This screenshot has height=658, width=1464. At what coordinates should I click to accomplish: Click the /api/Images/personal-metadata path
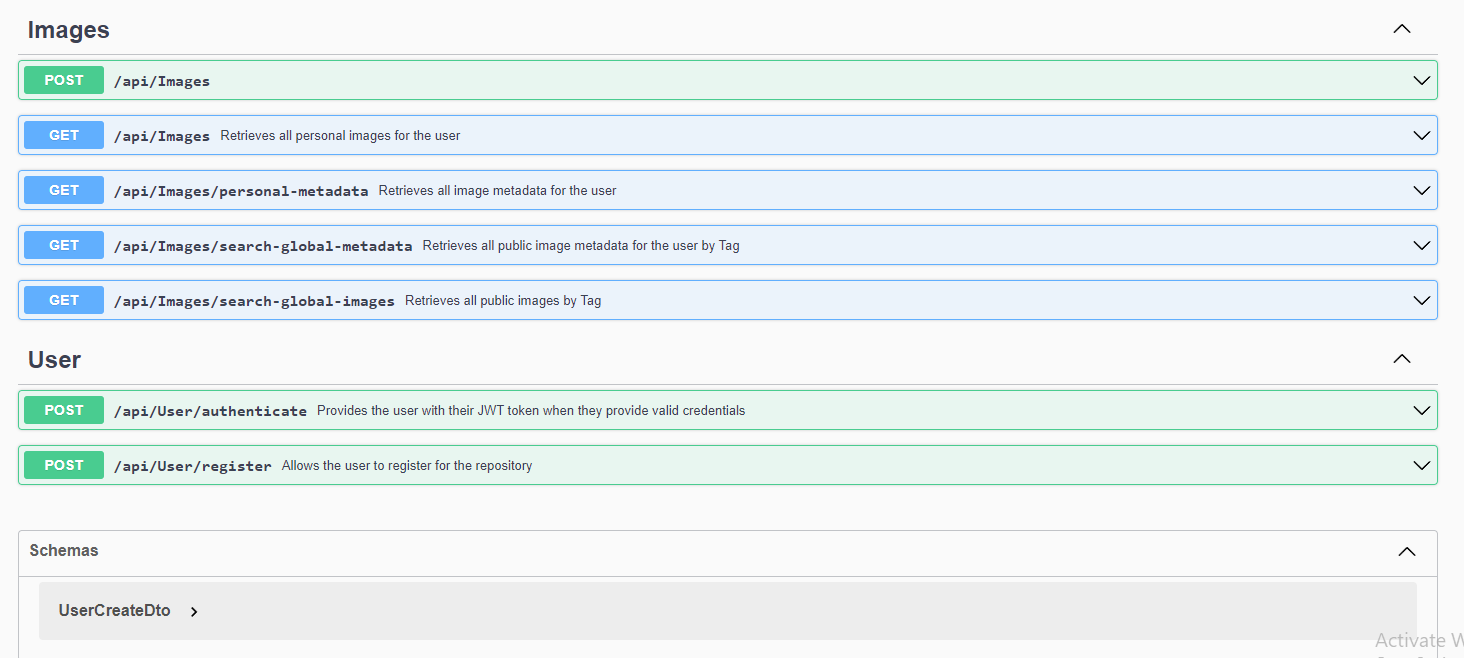pos(241,191)
